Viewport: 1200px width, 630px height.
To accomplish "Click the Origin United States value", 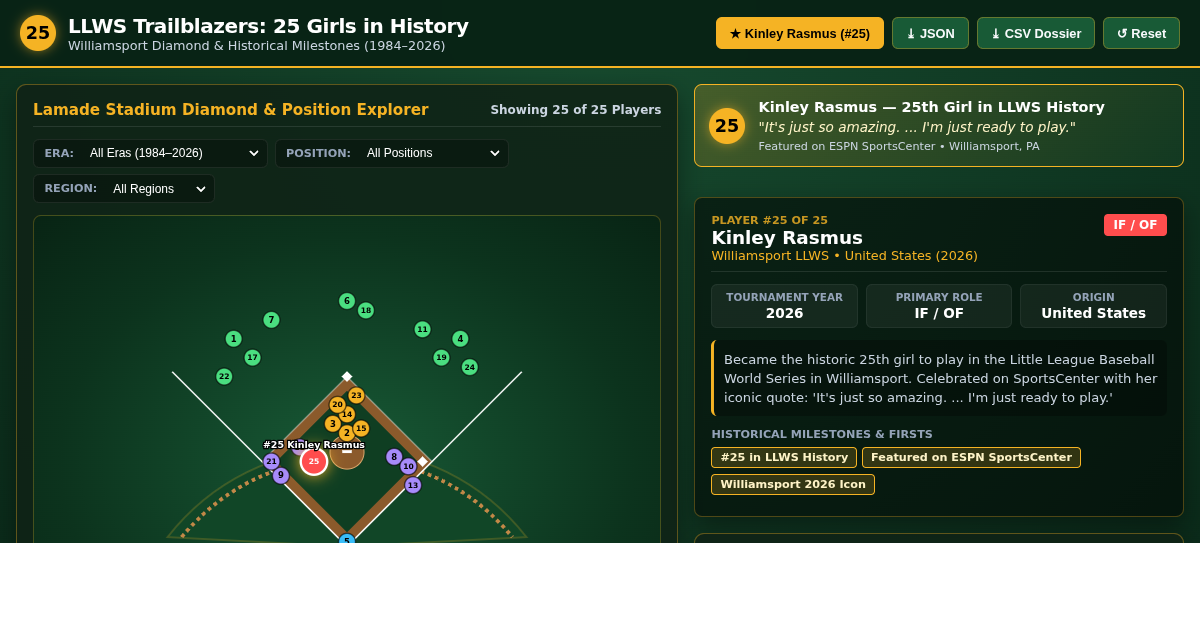I will 1093,313.
